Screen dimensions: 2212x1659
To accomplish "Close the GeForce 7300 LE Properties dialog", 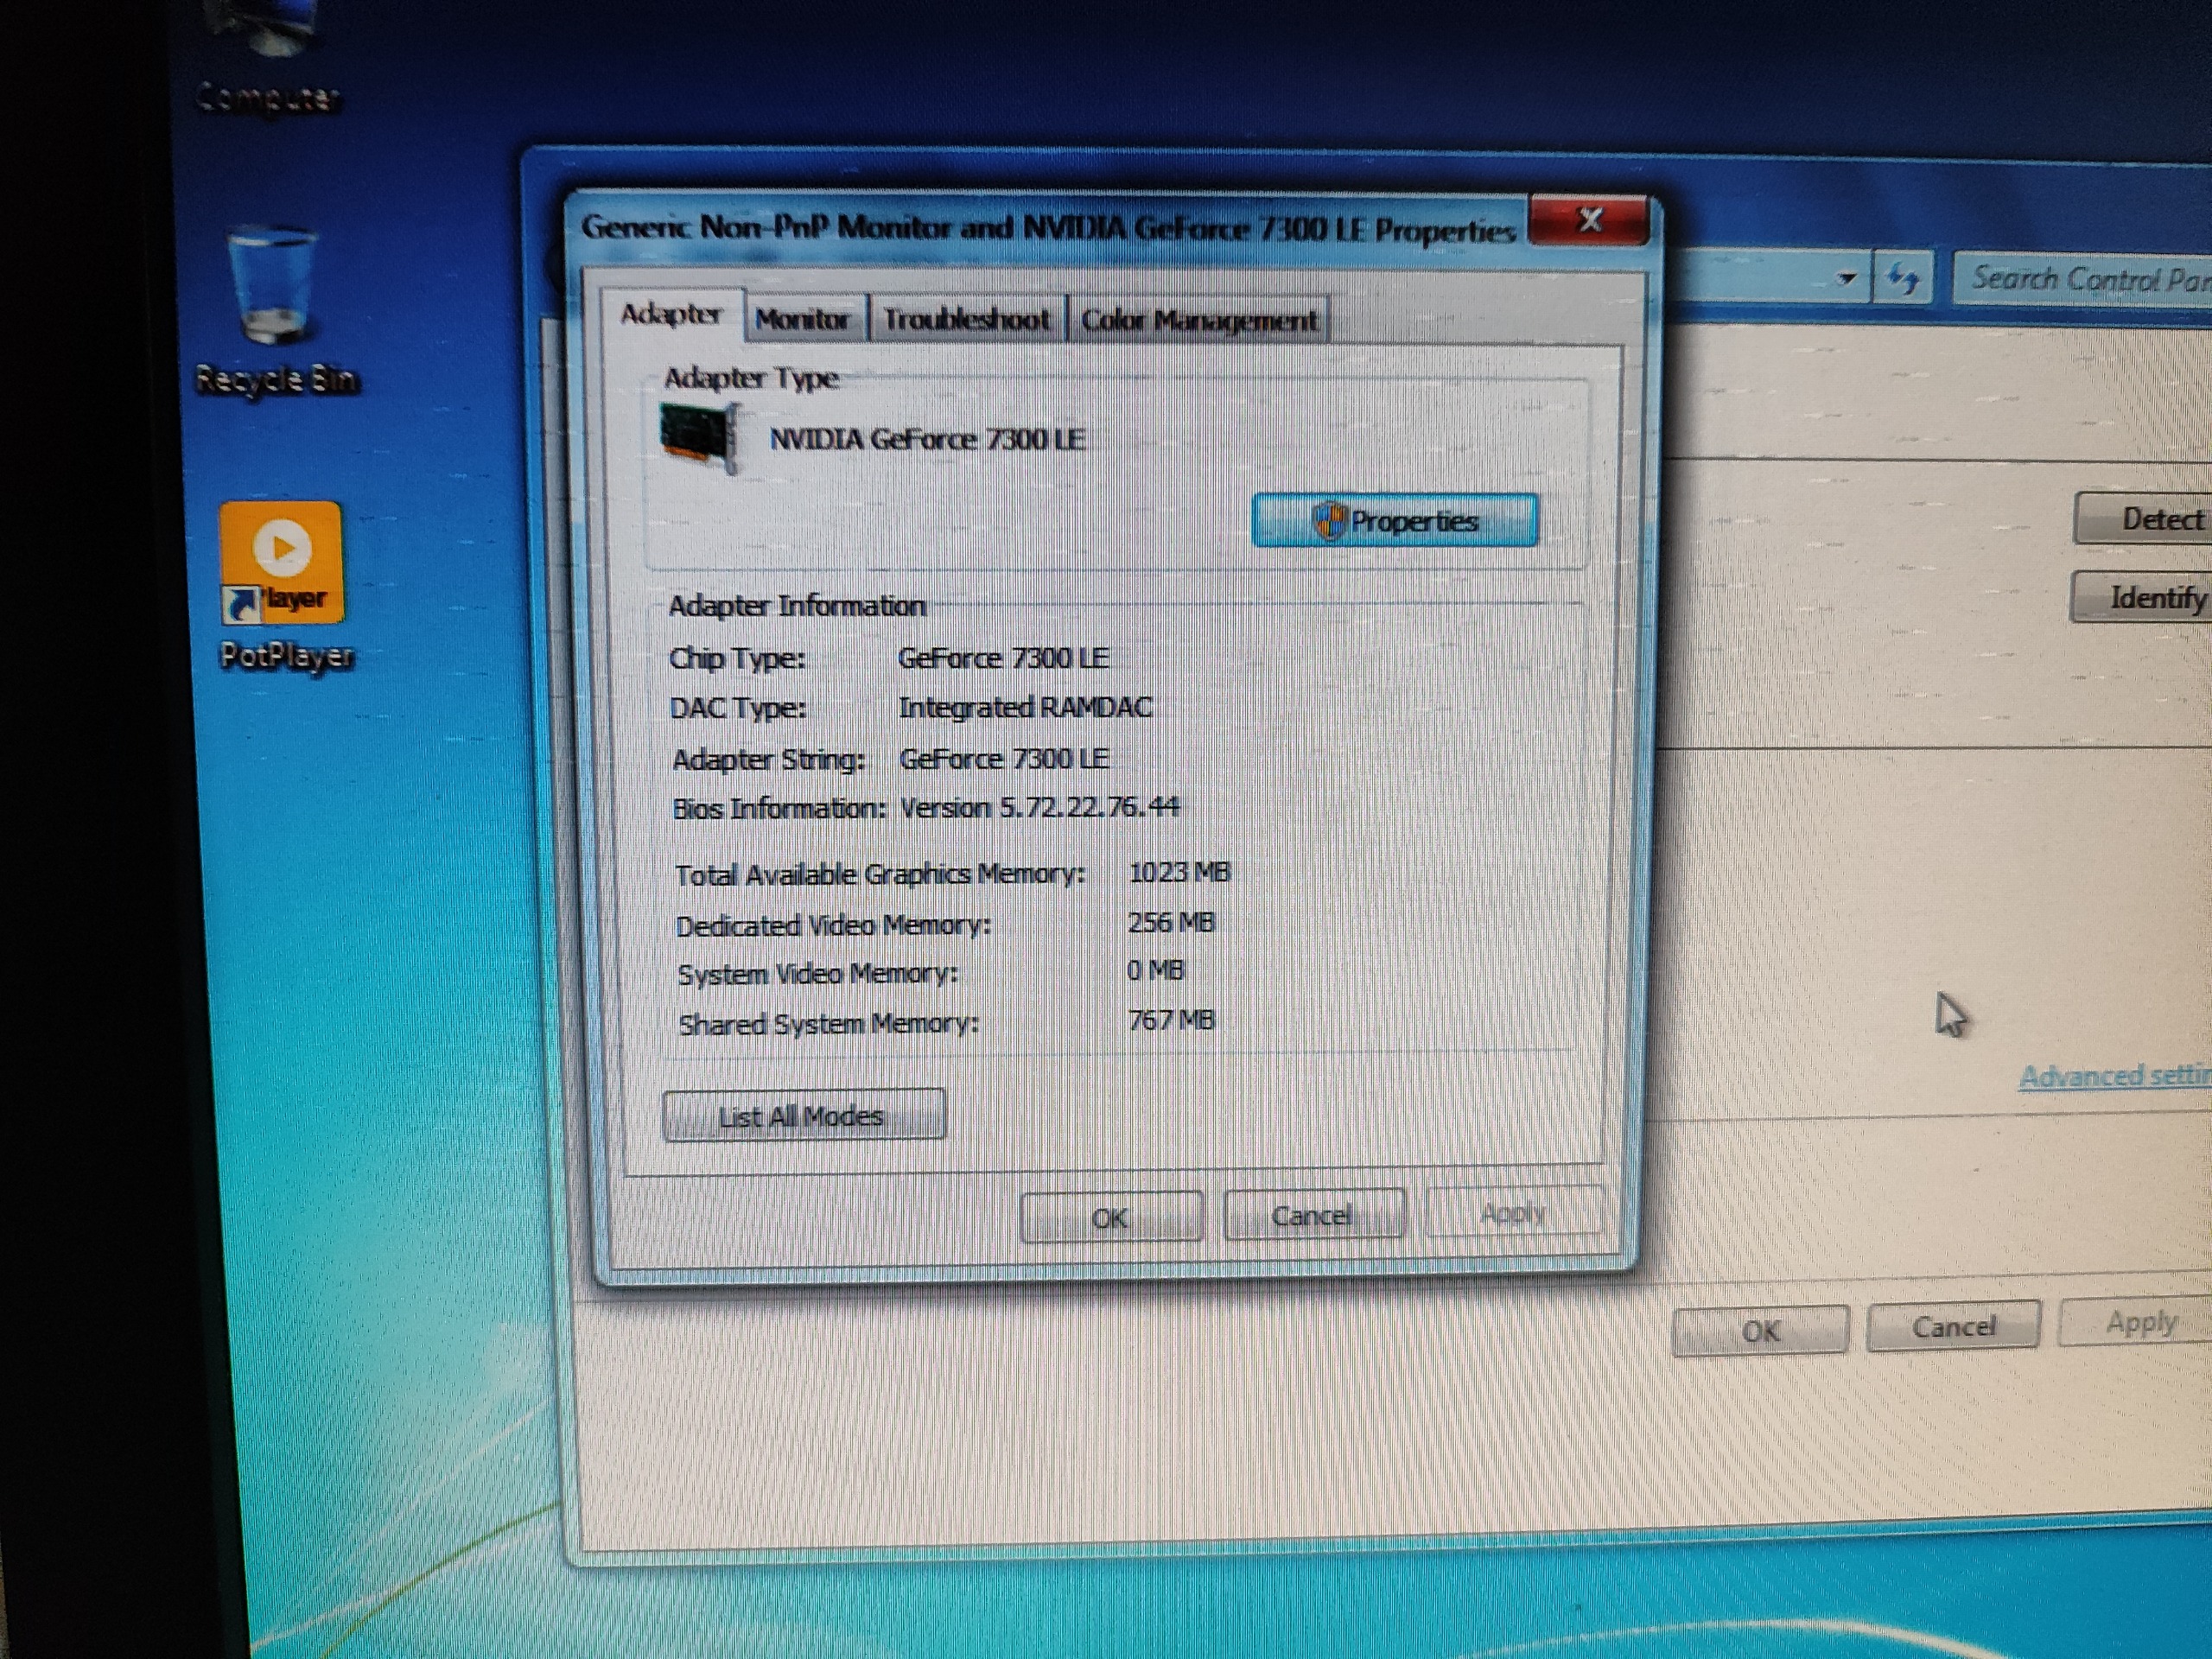I will [x=1588, y=220].
